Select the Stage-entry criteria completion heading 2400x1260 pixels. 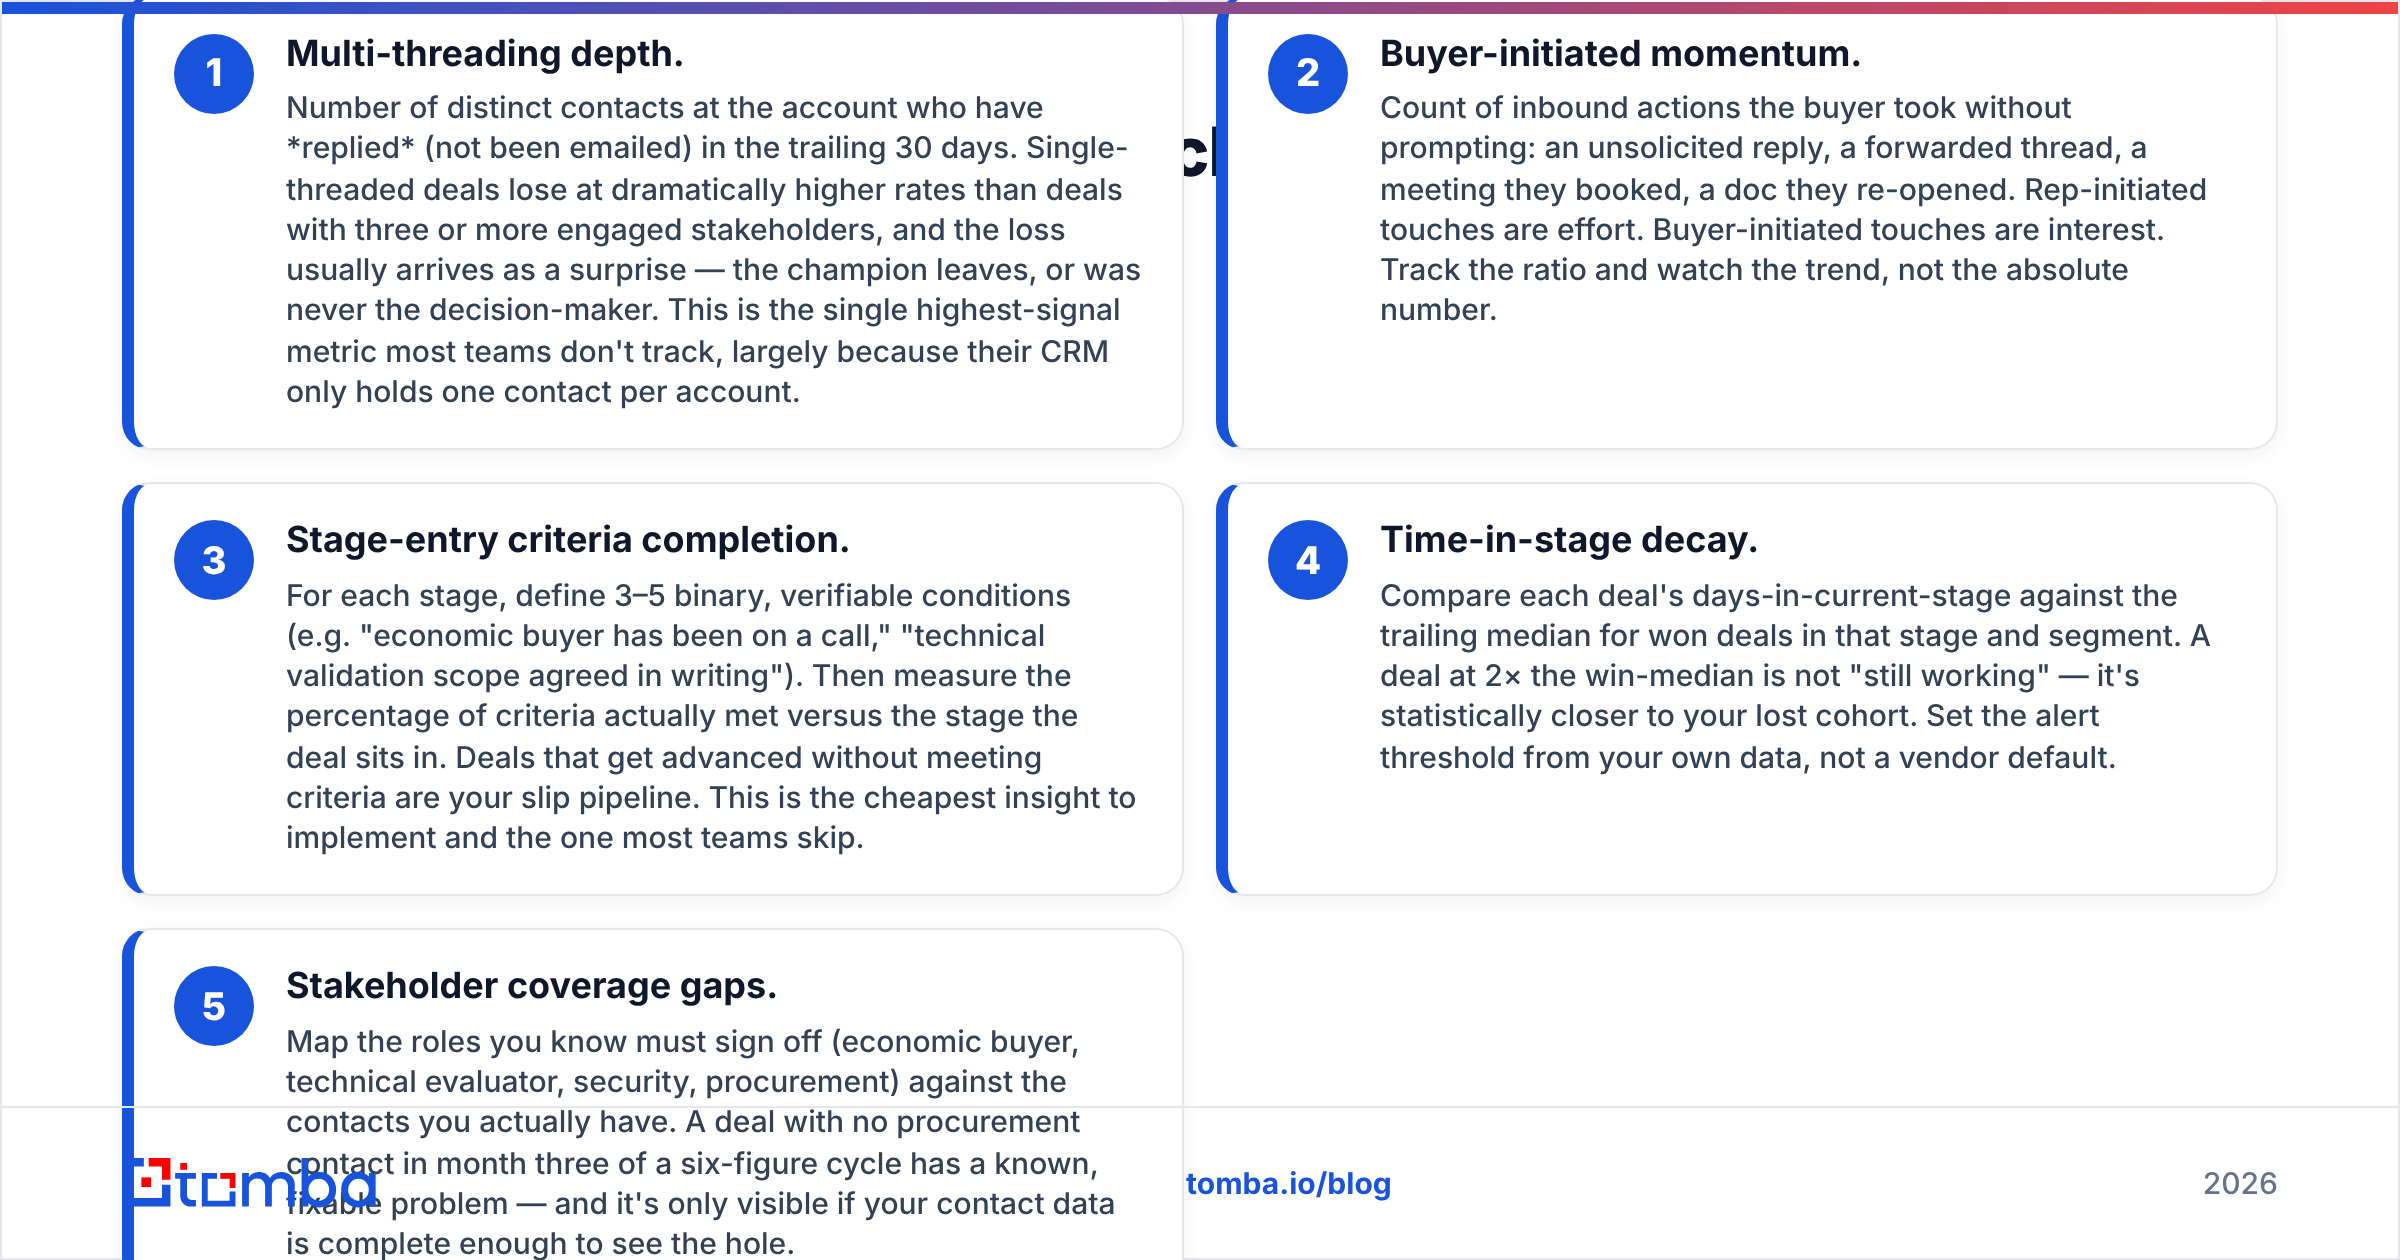(x=567, y=540)
